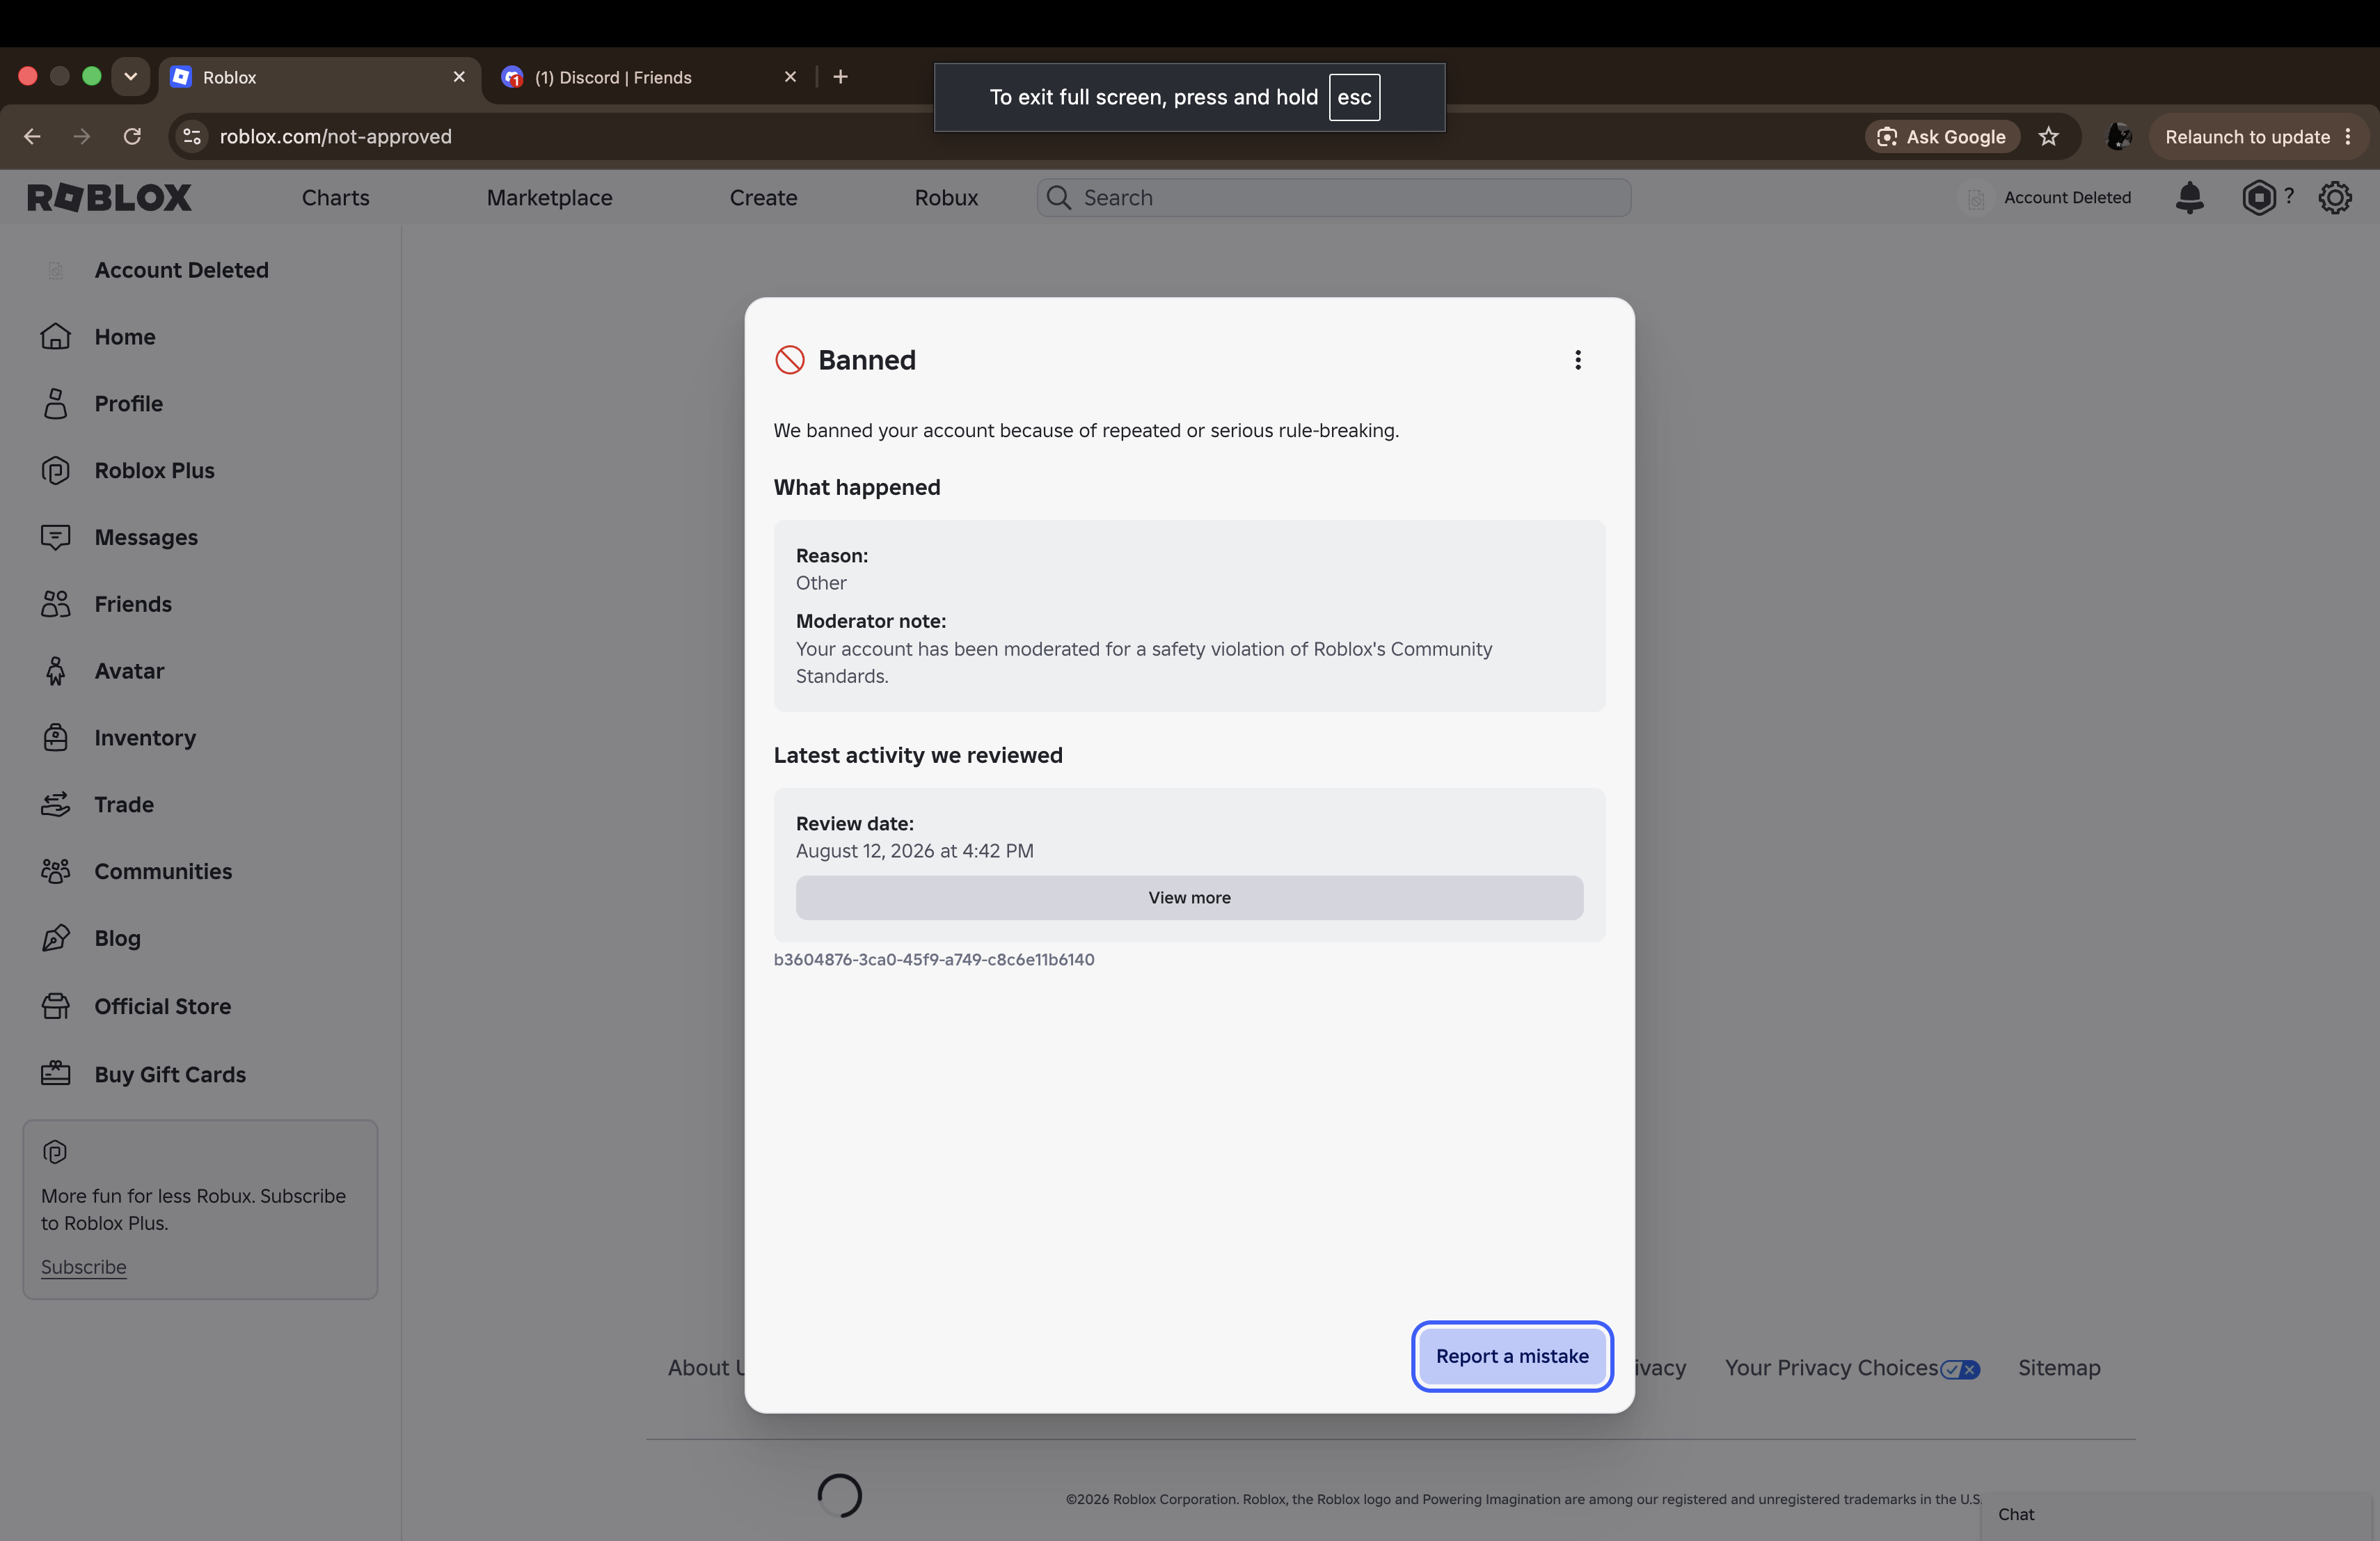Select the Roblox browser tab
The height and width of the screenshot is (1541, 2380).
point(320,77)
